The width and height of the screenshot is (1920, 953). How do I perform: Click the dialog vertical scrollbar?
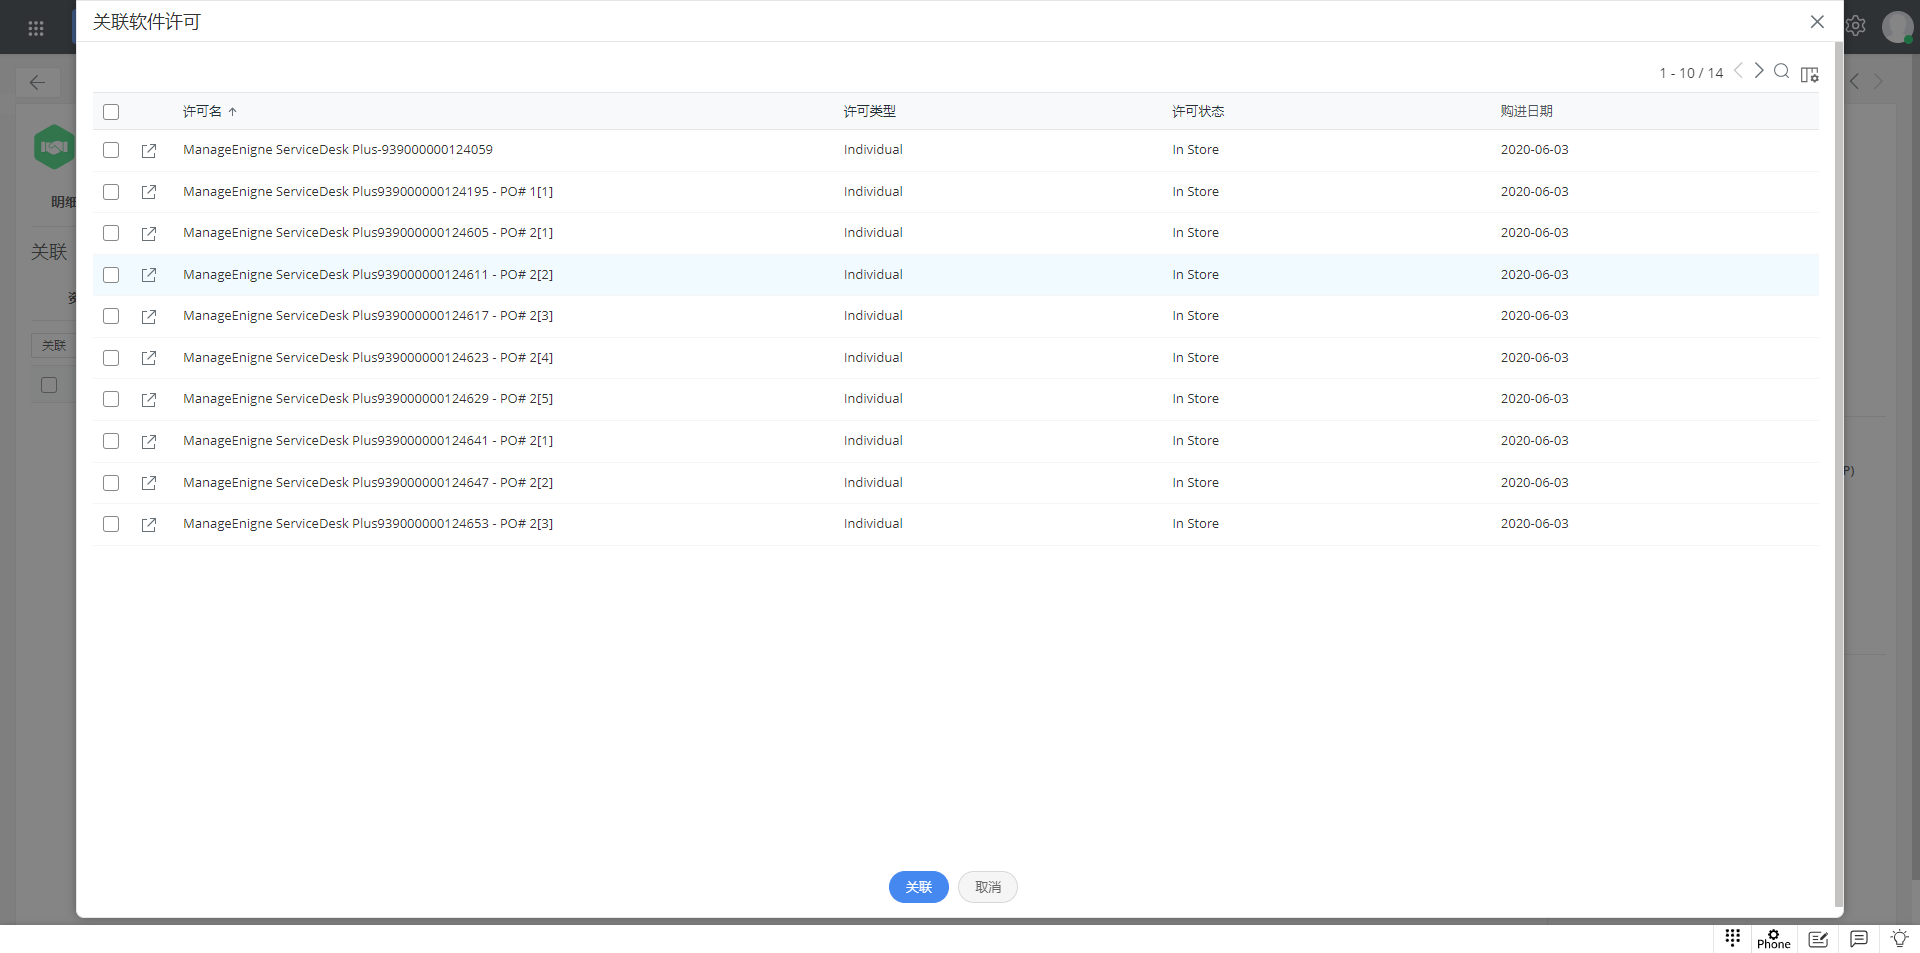coord(1838,475)
